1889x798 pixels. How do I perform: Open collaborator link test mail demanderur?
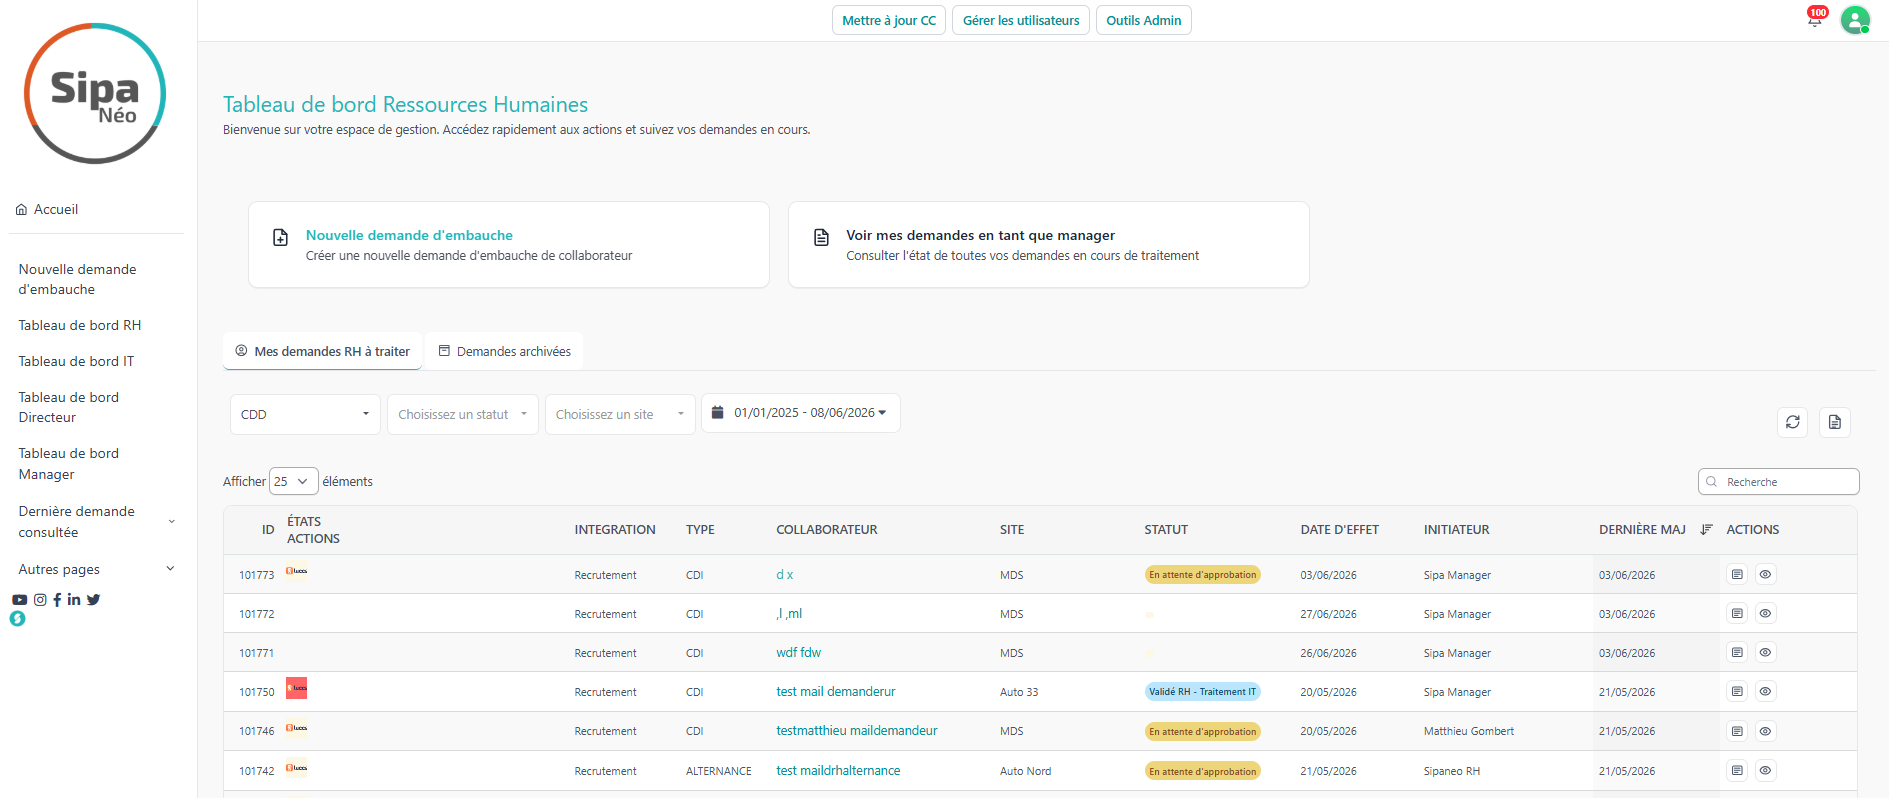836,692
